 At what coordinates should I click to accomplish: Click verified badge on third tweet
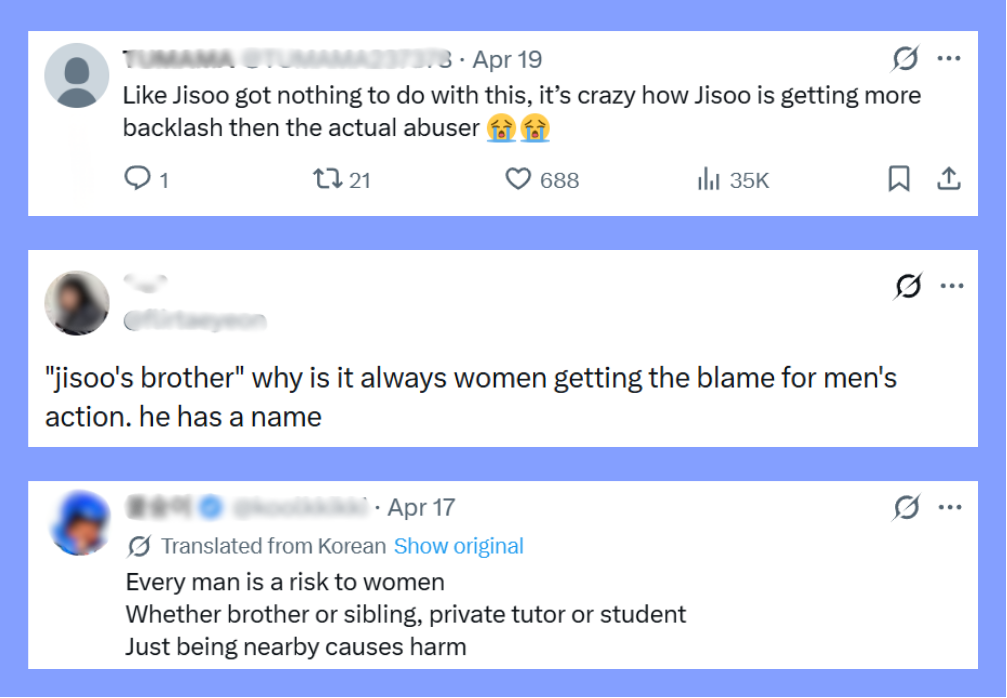pyautogui.click(x=209, y=508)
